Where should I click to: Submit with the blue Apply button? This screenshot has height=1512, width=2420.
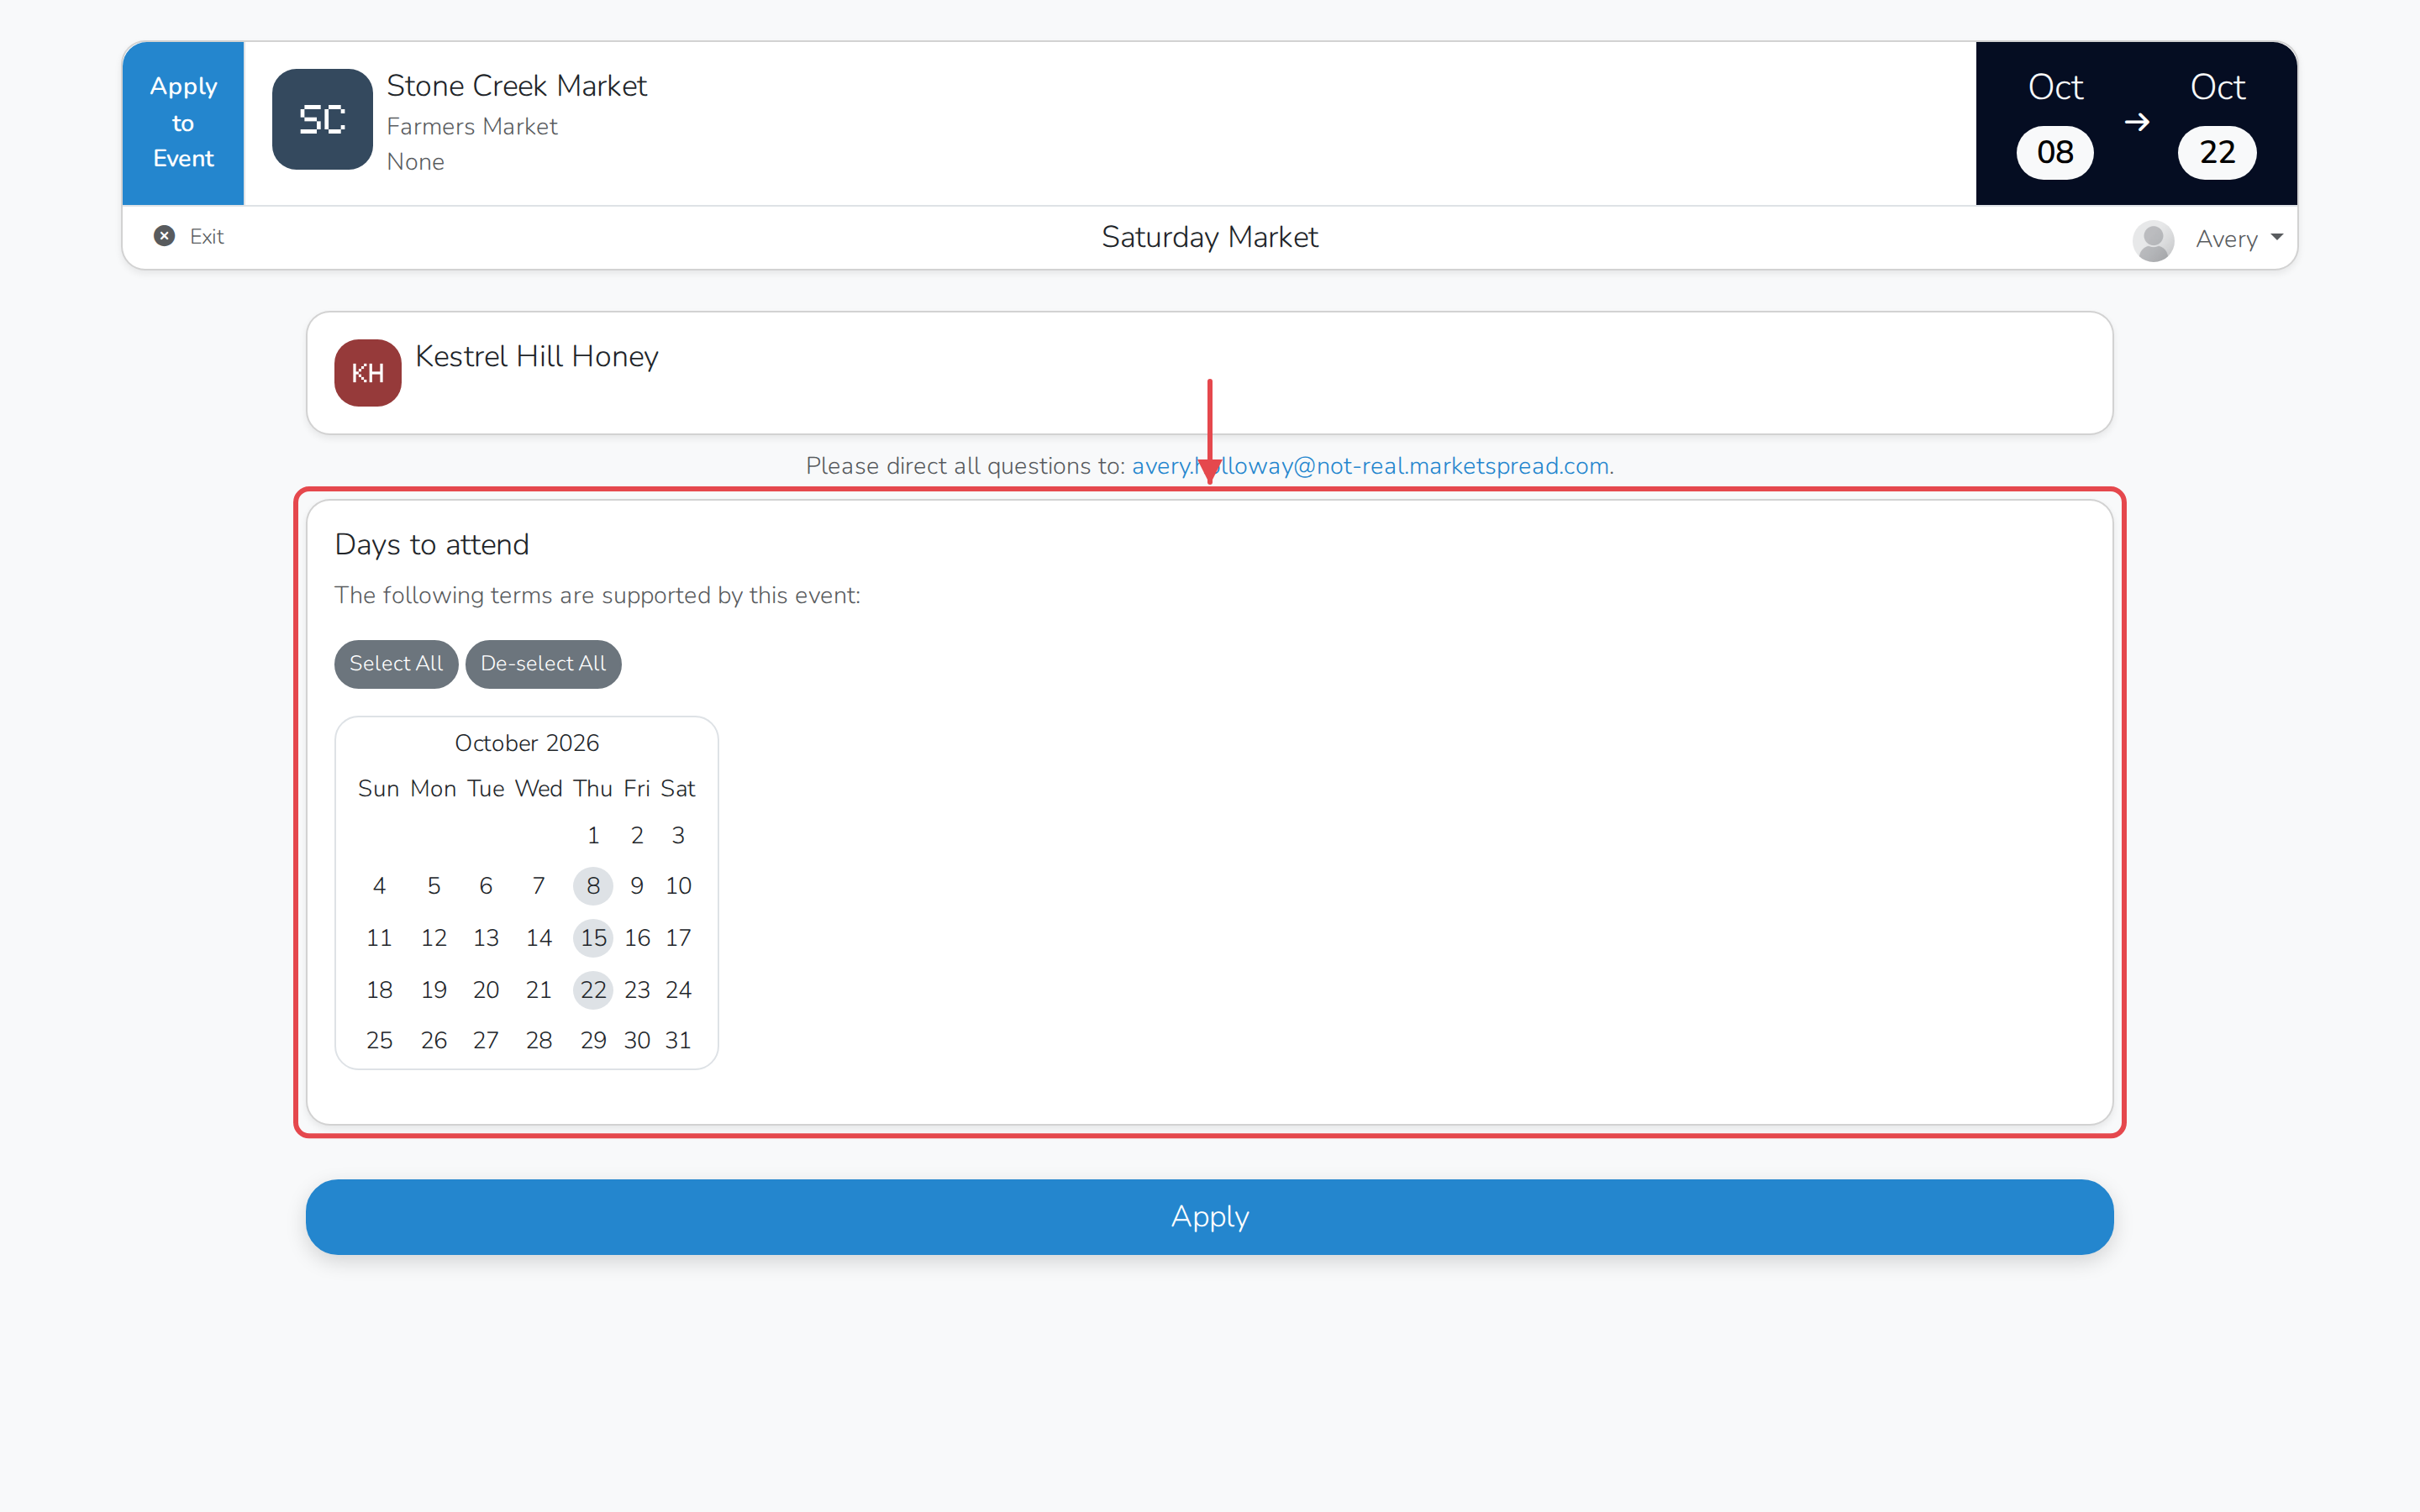click(1209, 1217)
